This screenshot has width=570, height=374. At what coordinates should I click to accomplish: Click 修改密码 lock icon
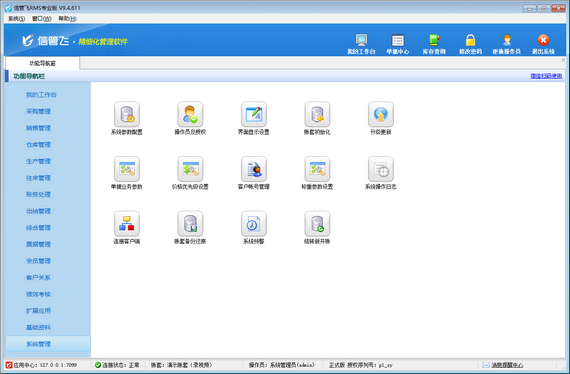pos(470,40)
